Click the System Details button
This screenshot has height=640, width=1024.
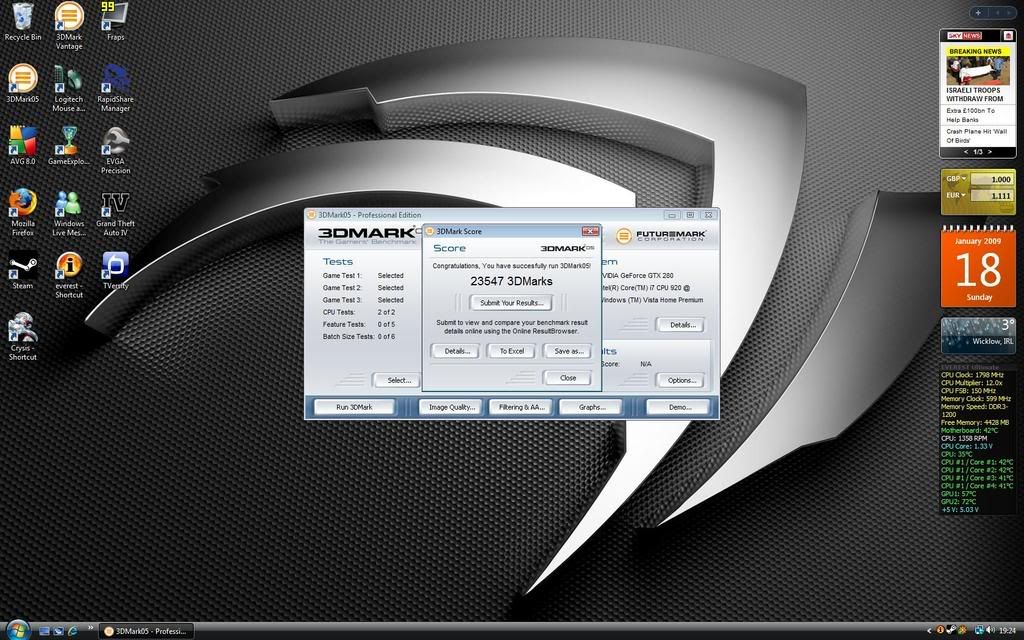pyautogui.click(x=682, y=325)
